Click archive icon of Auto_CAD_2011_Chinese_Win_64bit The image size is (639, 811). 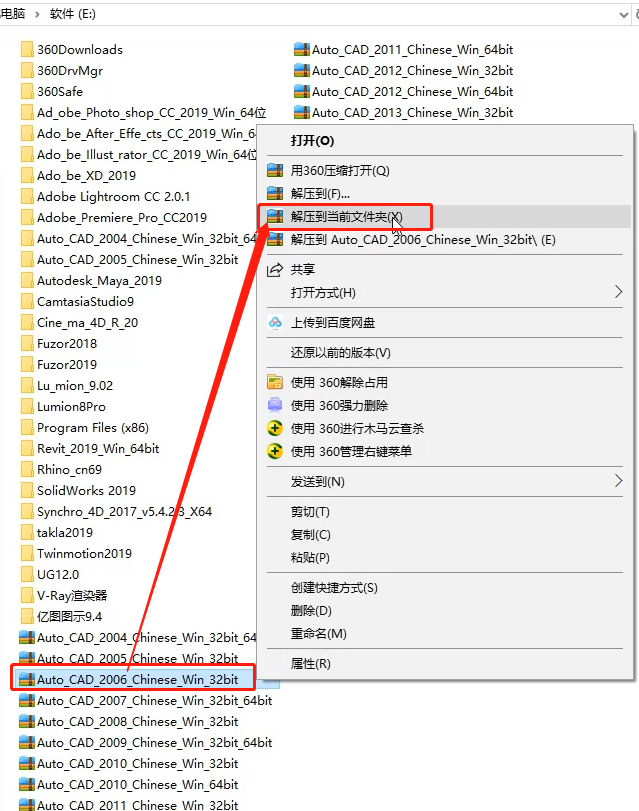click(x=302, y=50)
